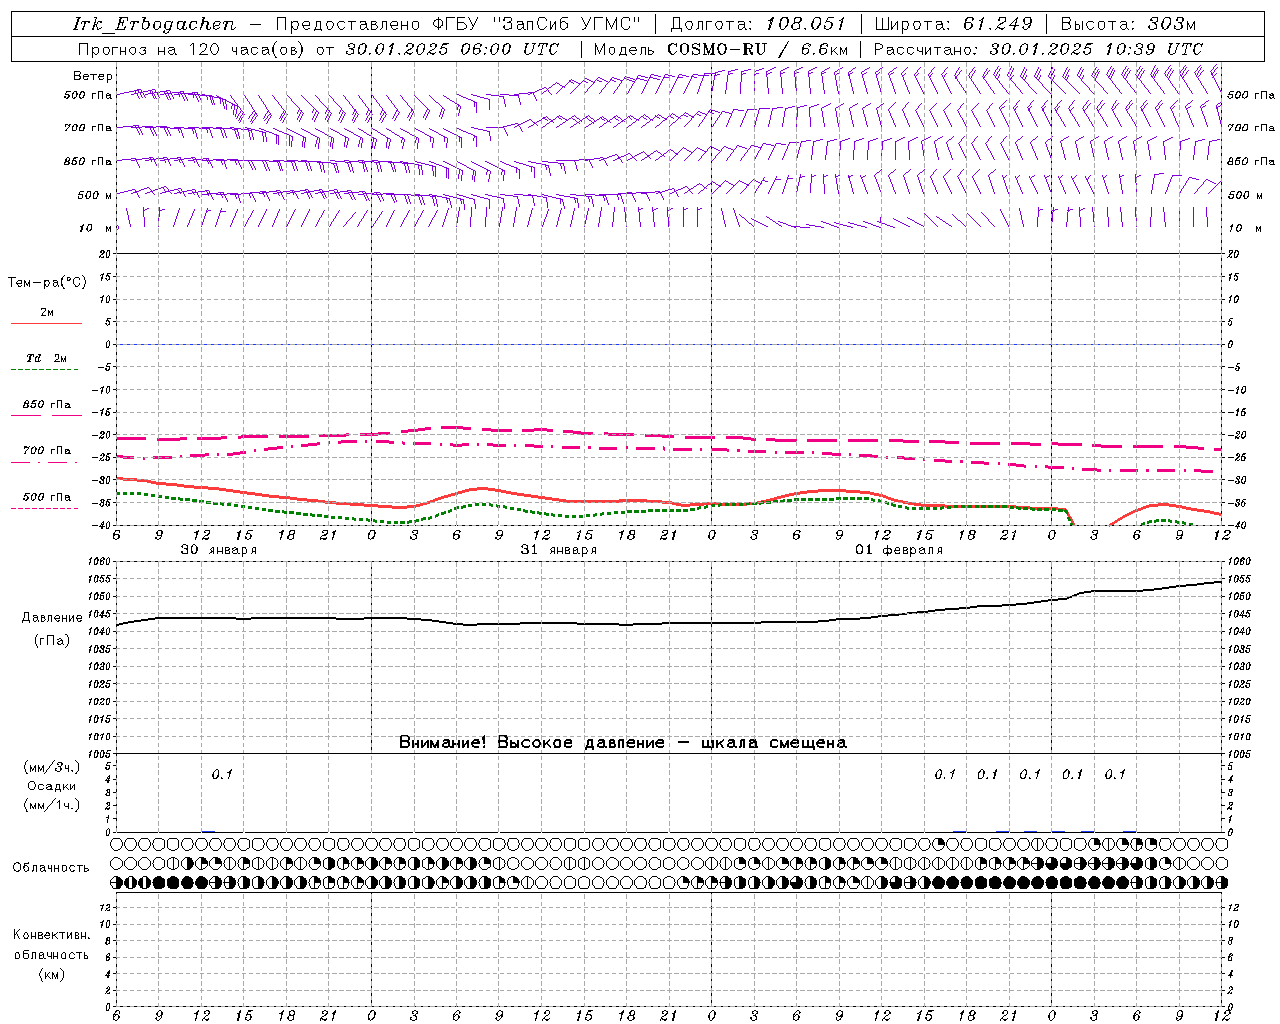Screen dimensions: 1280x1024
Task: Click the Долгота: 108.051 value
Action: click(757, 24)
